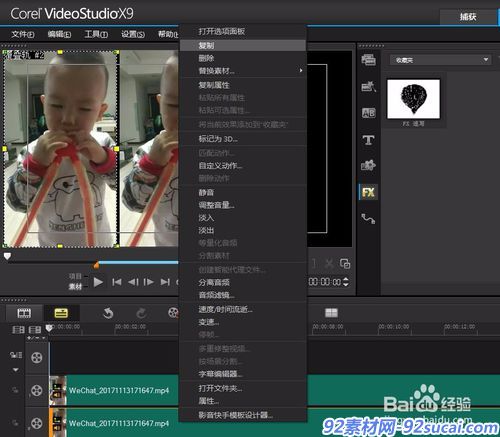Choose 分离音频 from context menu
Viewport: 500px width, 437px height.
[243, 283]
